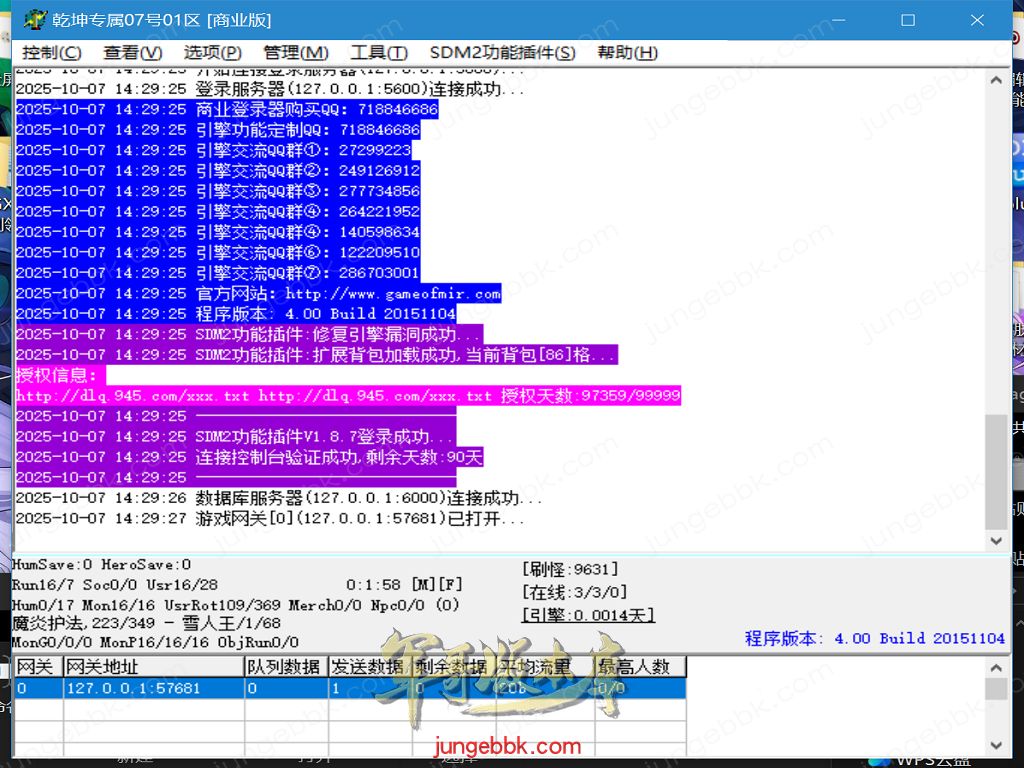Open the 查看(V) menu
This screenshot has width=1024, height=768.
point(132,53)
